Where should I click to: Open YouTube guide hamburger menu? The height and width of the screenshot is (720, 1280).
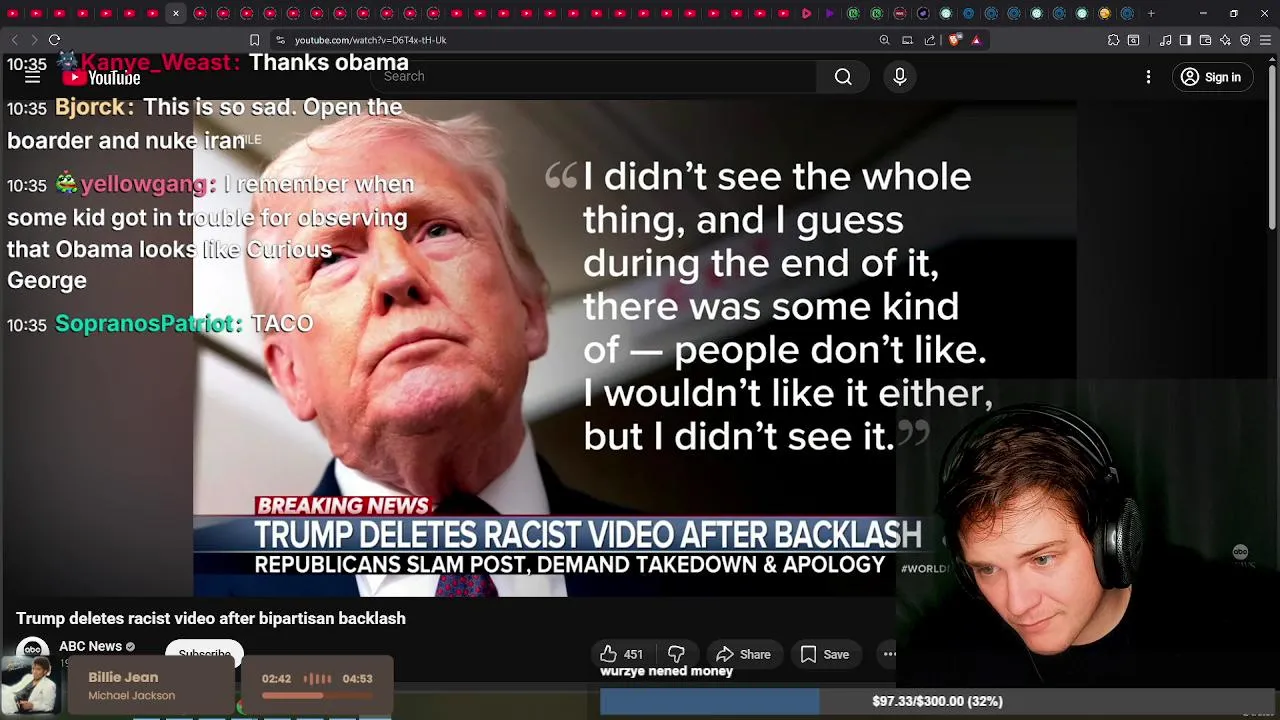click(32, 77)
